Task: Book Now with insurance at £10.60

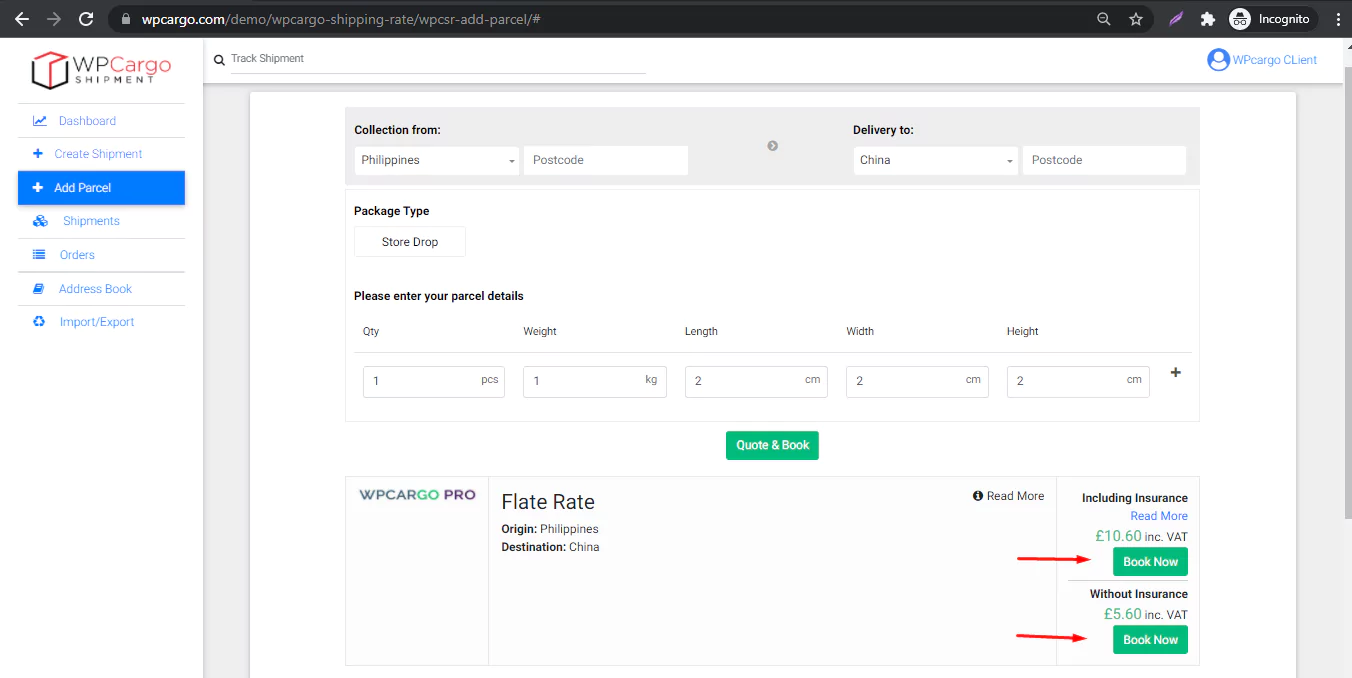Action: click(x=1150, y=562)
